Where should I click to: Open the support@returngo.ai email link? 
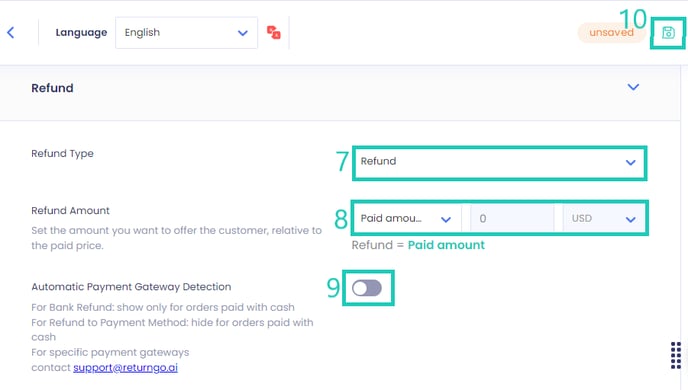125,368
